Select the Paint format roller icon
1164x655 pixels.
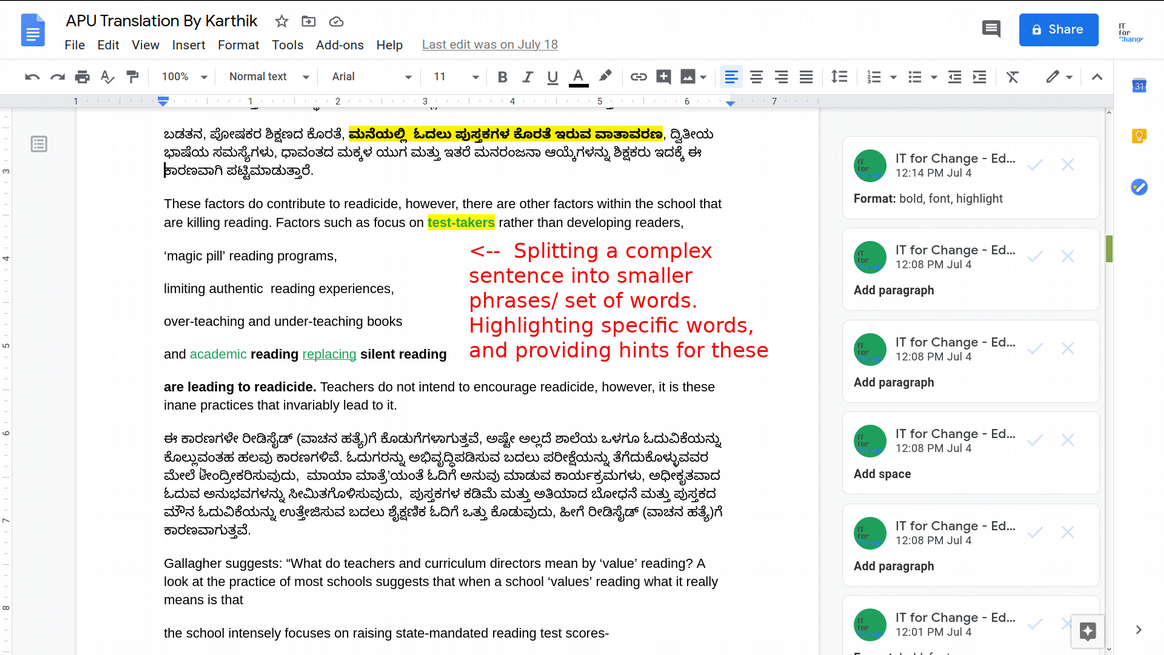pos(132,77)
